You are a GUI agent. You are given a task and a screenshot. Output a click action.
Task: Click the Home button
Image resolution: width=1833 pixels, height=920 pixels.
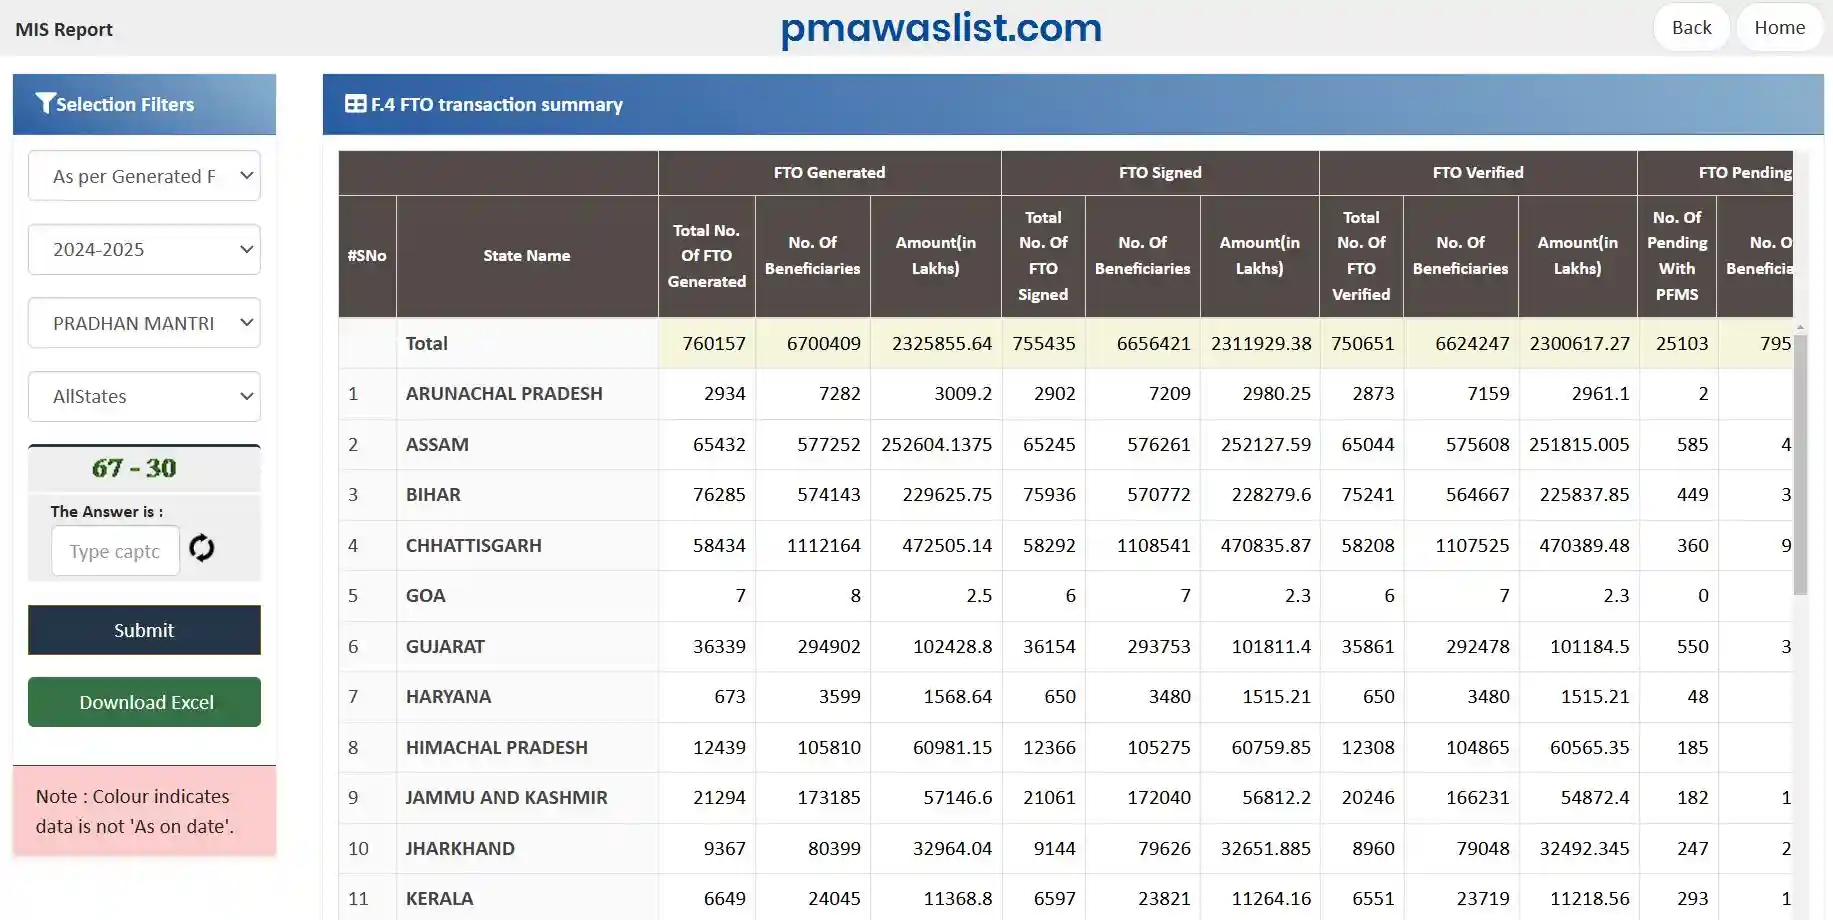(x=1779, y=27)
